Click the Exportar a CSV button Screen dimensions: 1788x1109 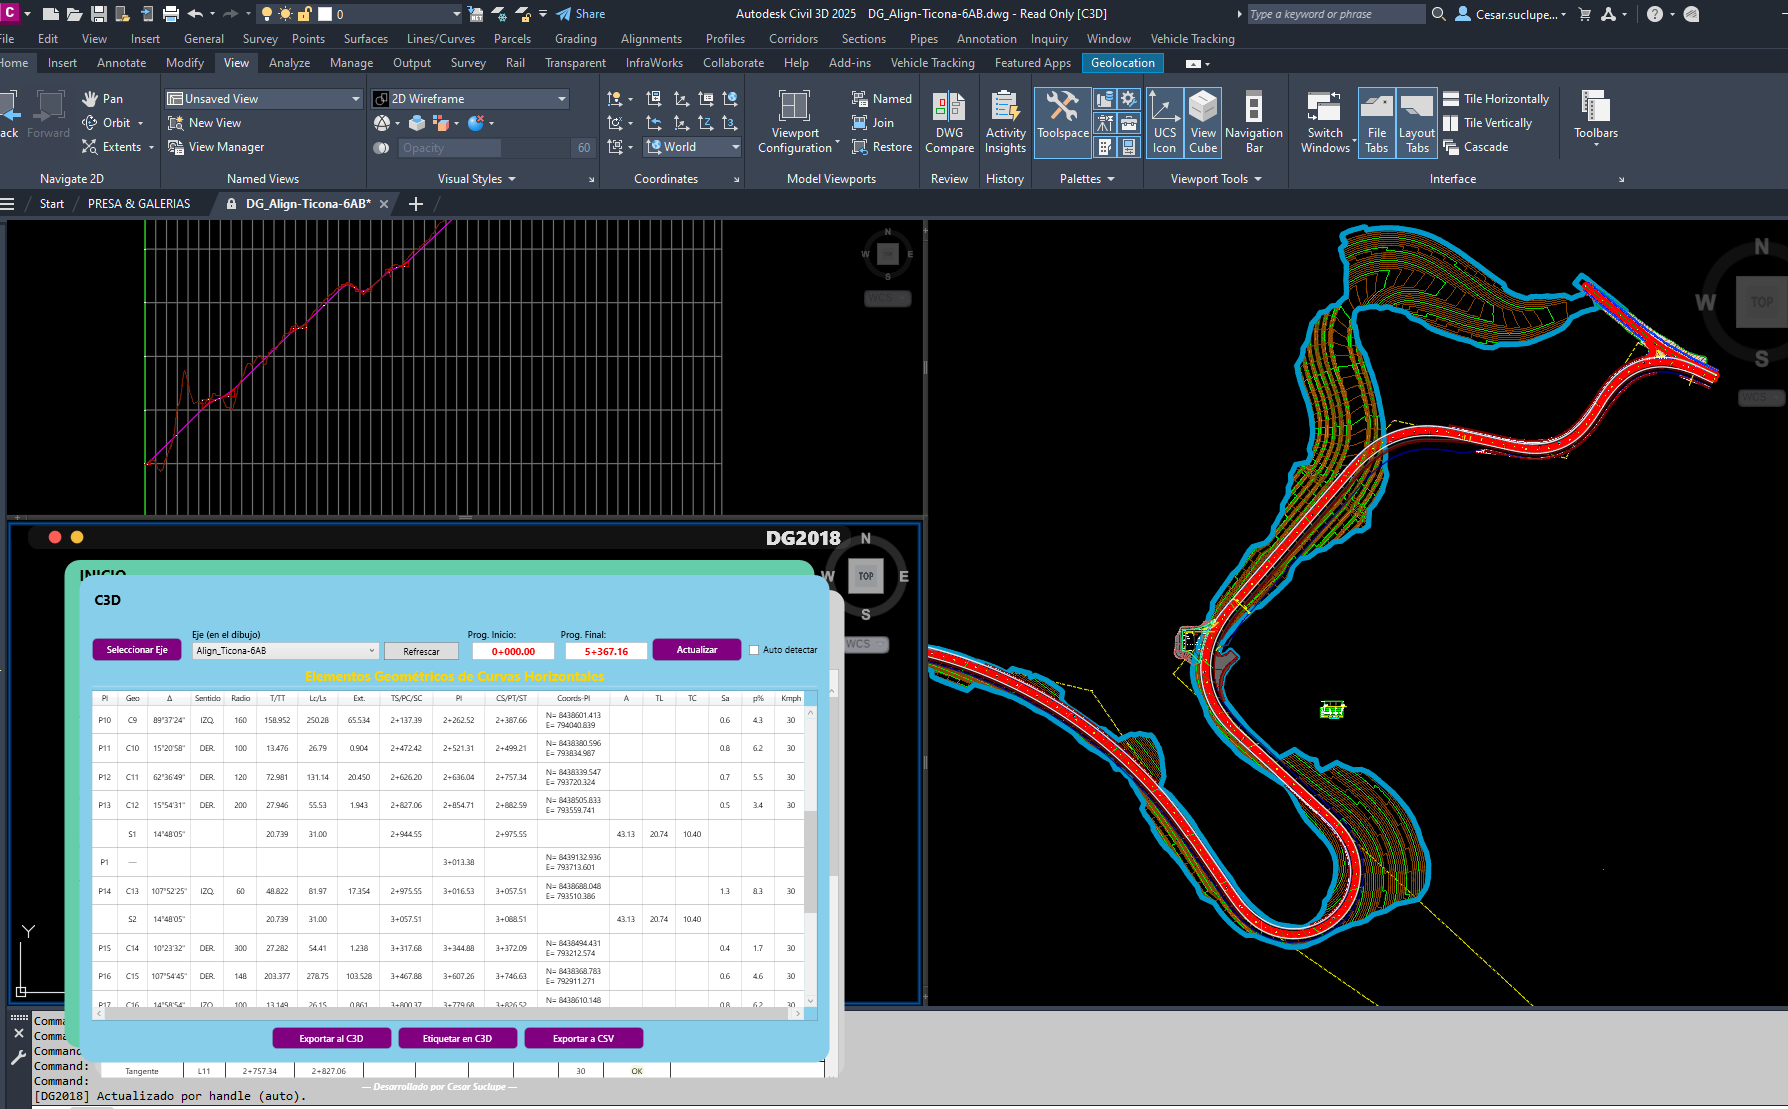pyautogui.click(x=583, y=1039)
